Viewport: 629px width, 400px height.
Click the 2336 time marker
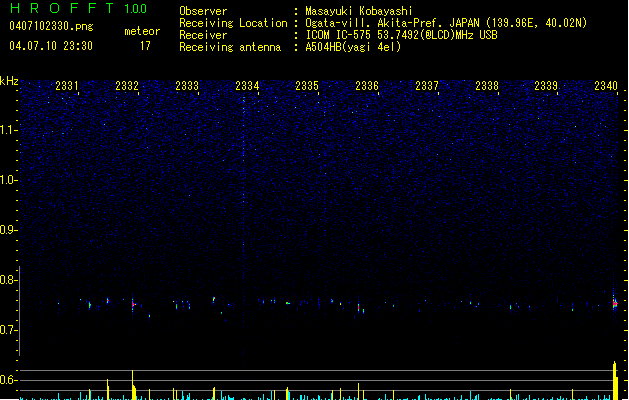pos(367,86)
